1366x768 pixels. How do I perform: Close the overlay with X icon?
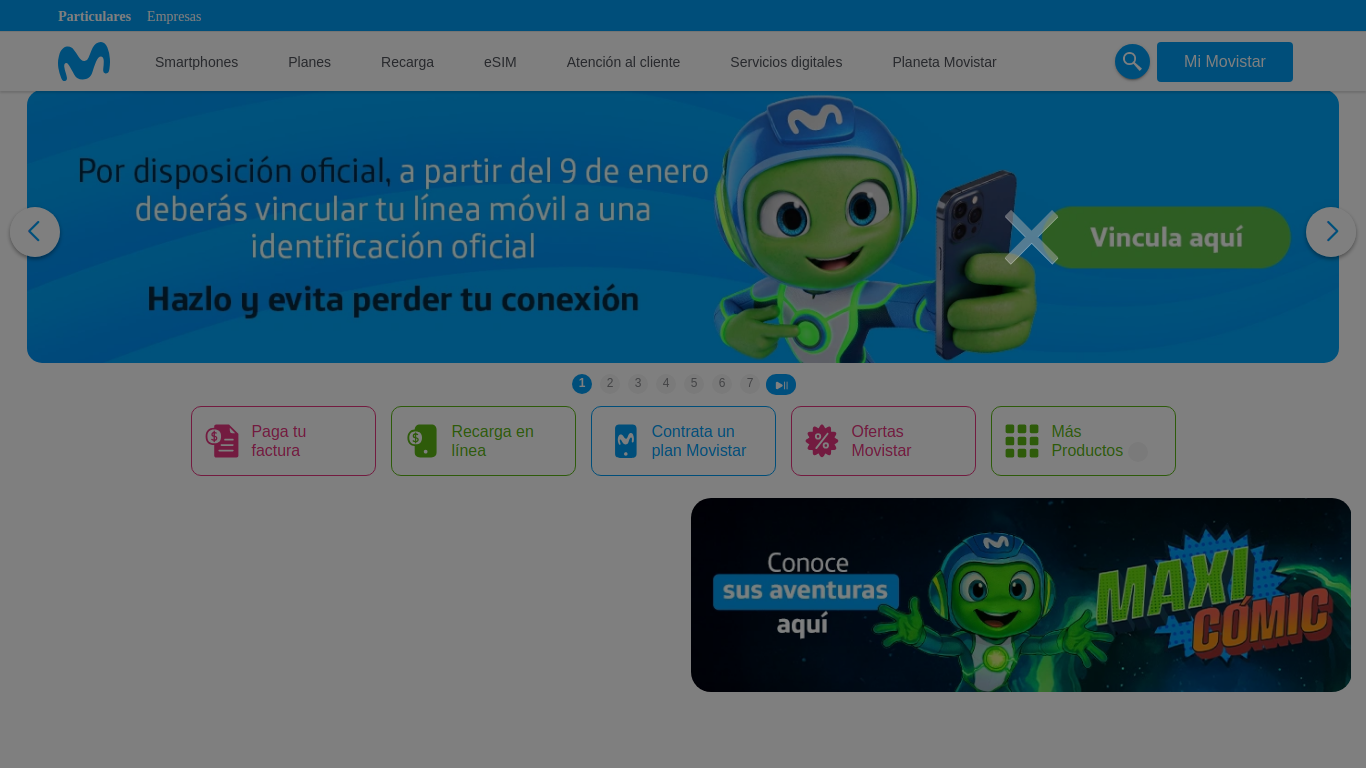point(1031,238)
